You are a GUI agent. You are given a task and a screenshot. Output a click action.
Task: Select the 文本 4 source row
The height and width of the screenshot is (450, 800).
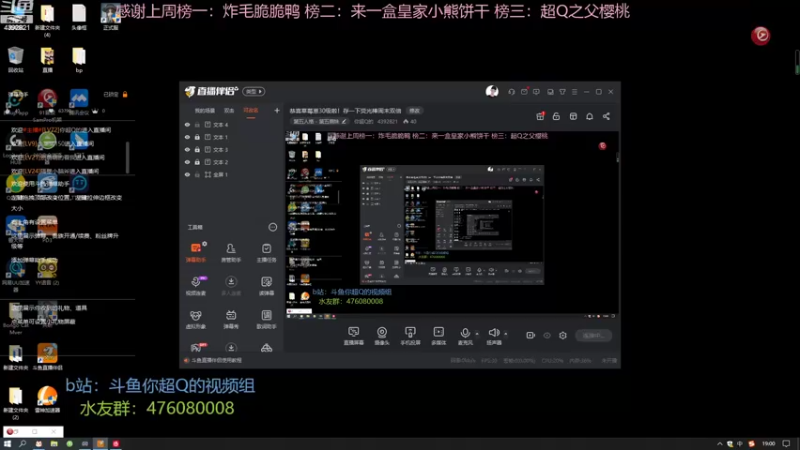(x=232, y=124)
